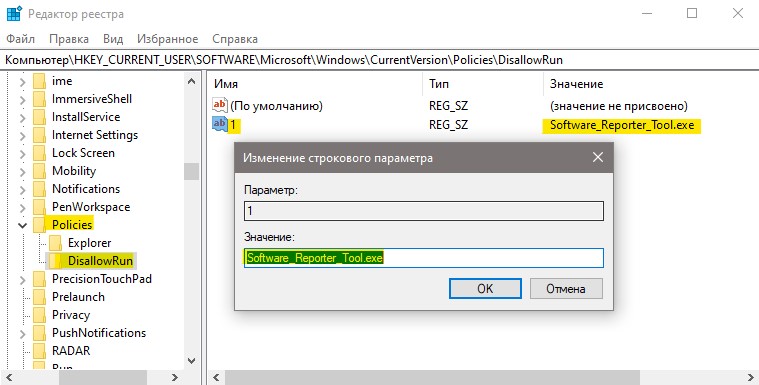This screenshot has width=759, height=385.
Task: Expand the Lock Screen tree node
Action: tap(22, 154)
